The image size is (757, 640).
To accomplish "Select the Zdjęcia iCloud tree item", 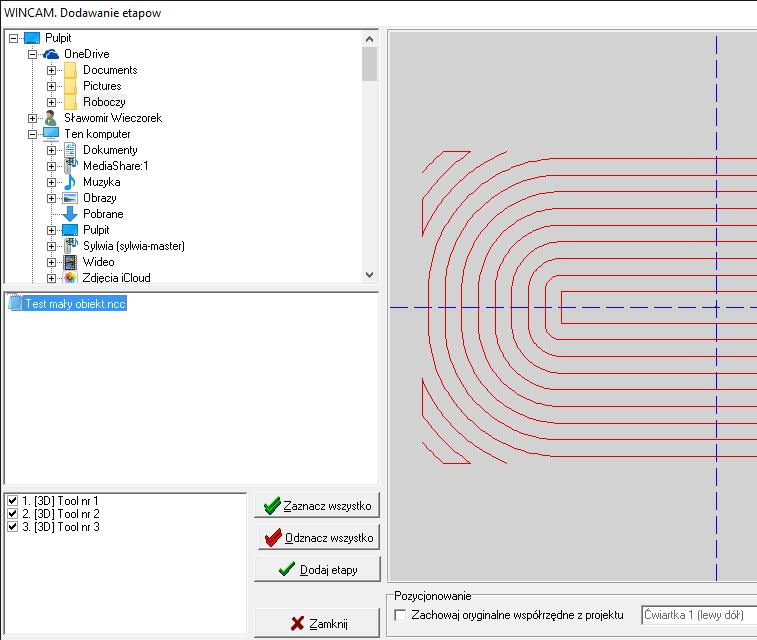I will pos(116,278).
